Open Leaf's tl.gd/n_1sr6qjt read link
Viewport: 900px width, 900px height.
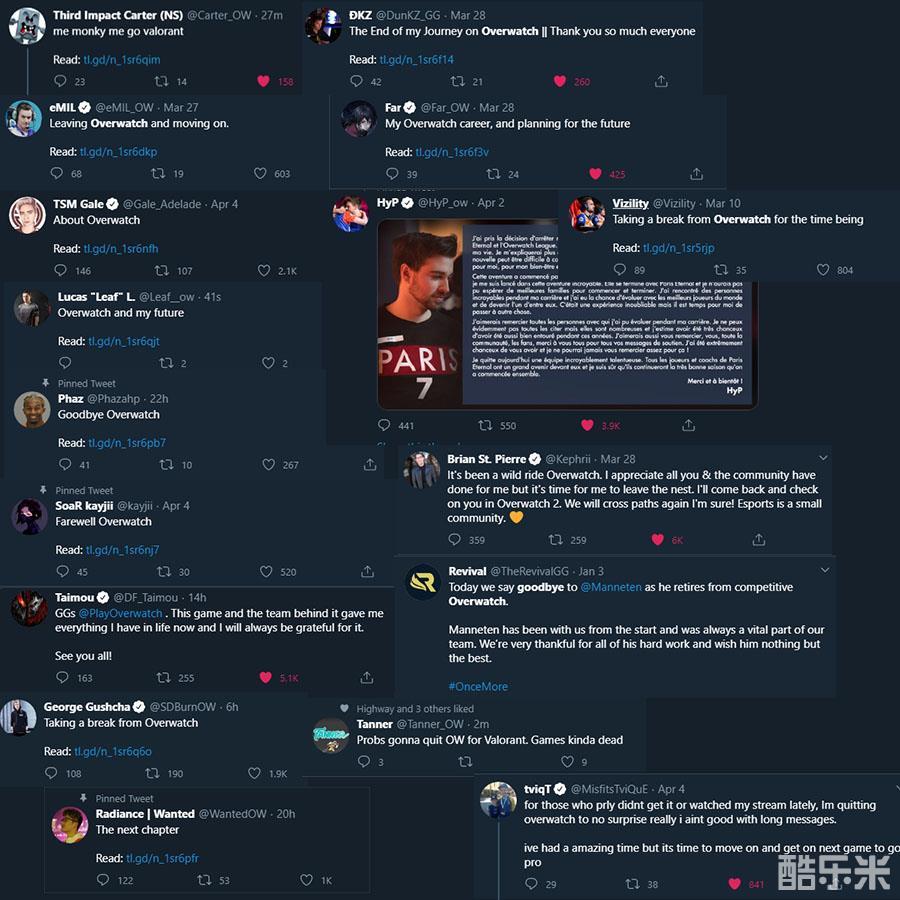124,341
